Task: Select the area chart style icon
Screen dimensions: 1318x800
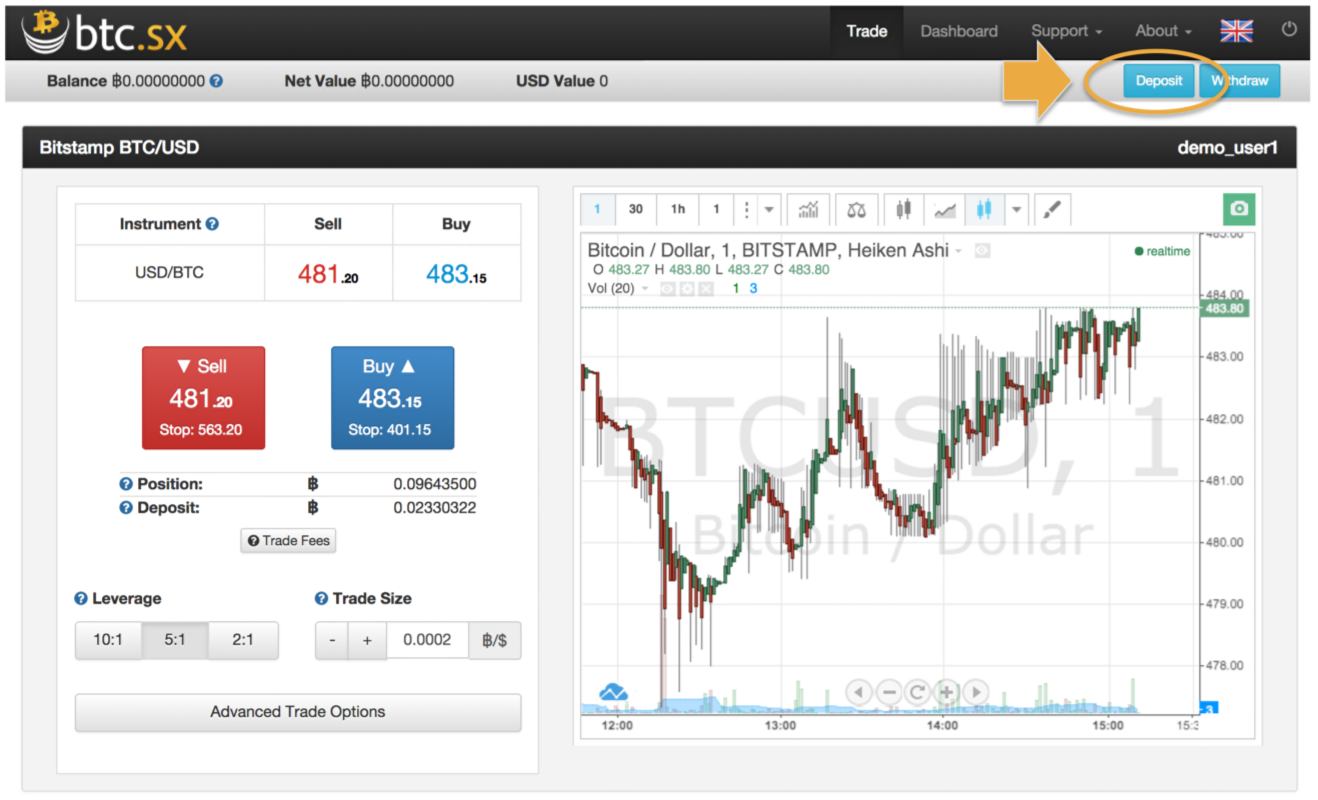Action: [944, 209]
